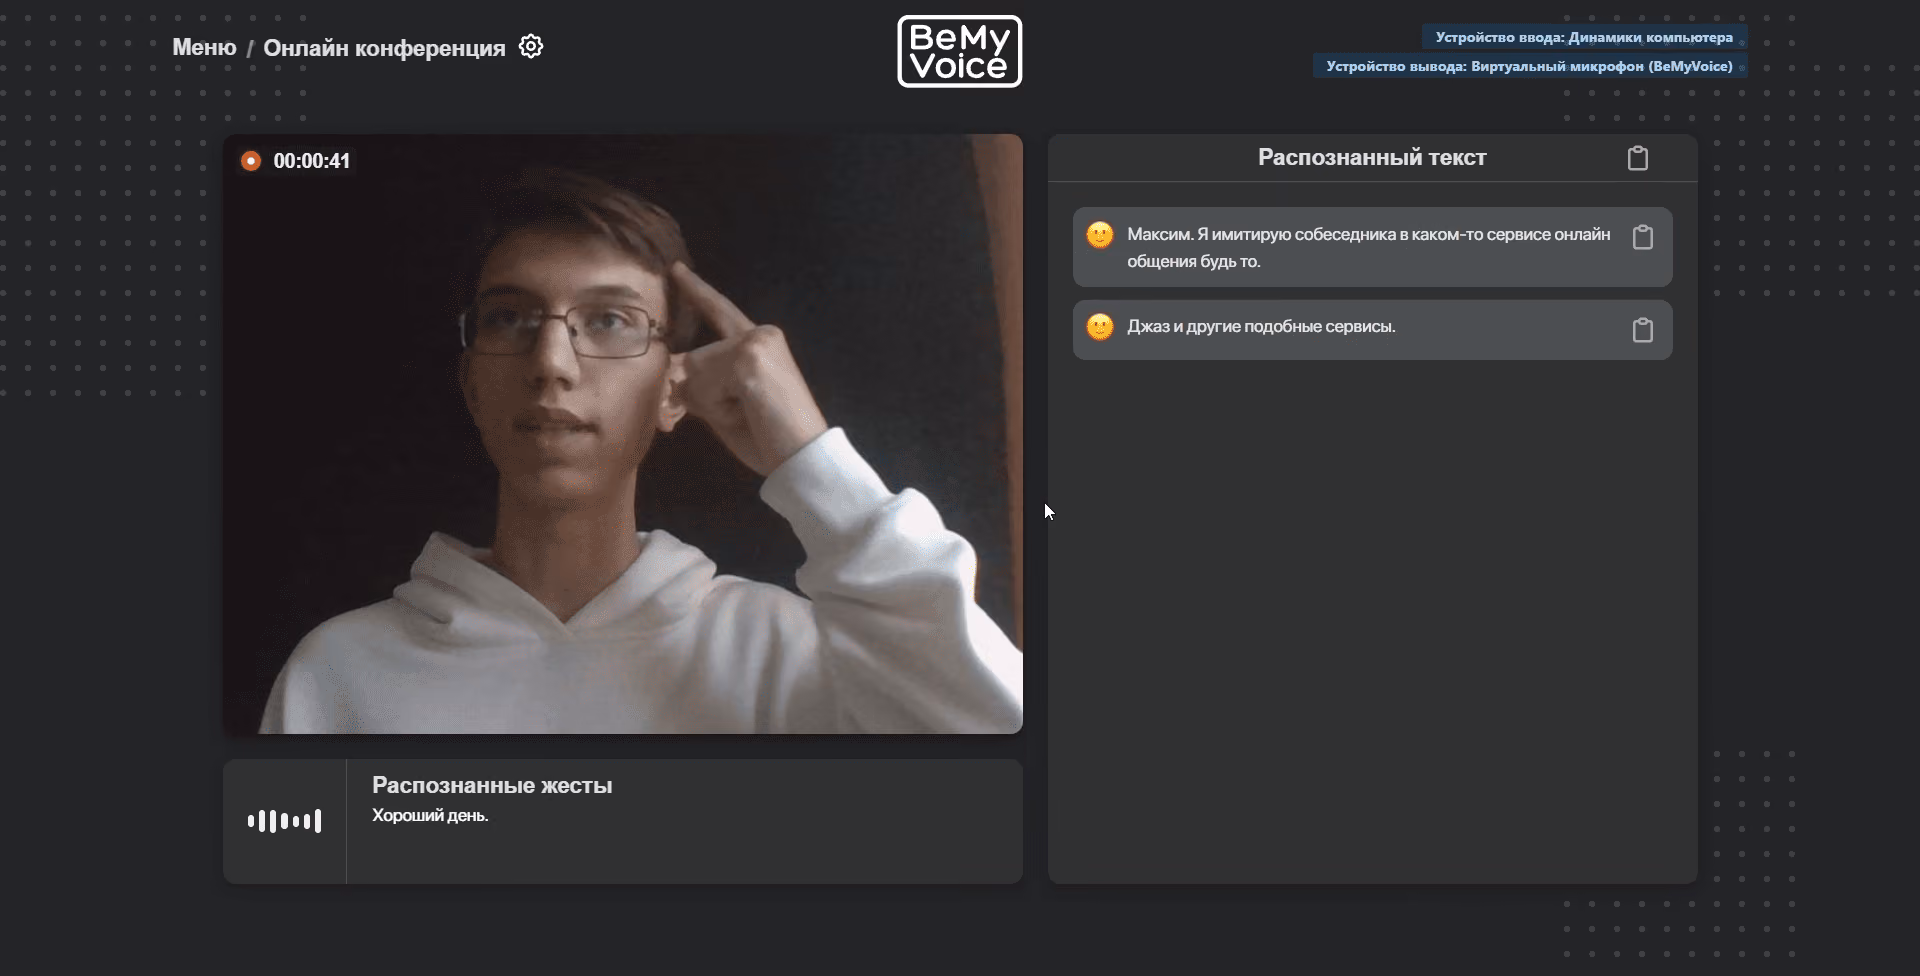
Task: Click the "Распознанные жесты" heading
Action: tap(492, 785)
